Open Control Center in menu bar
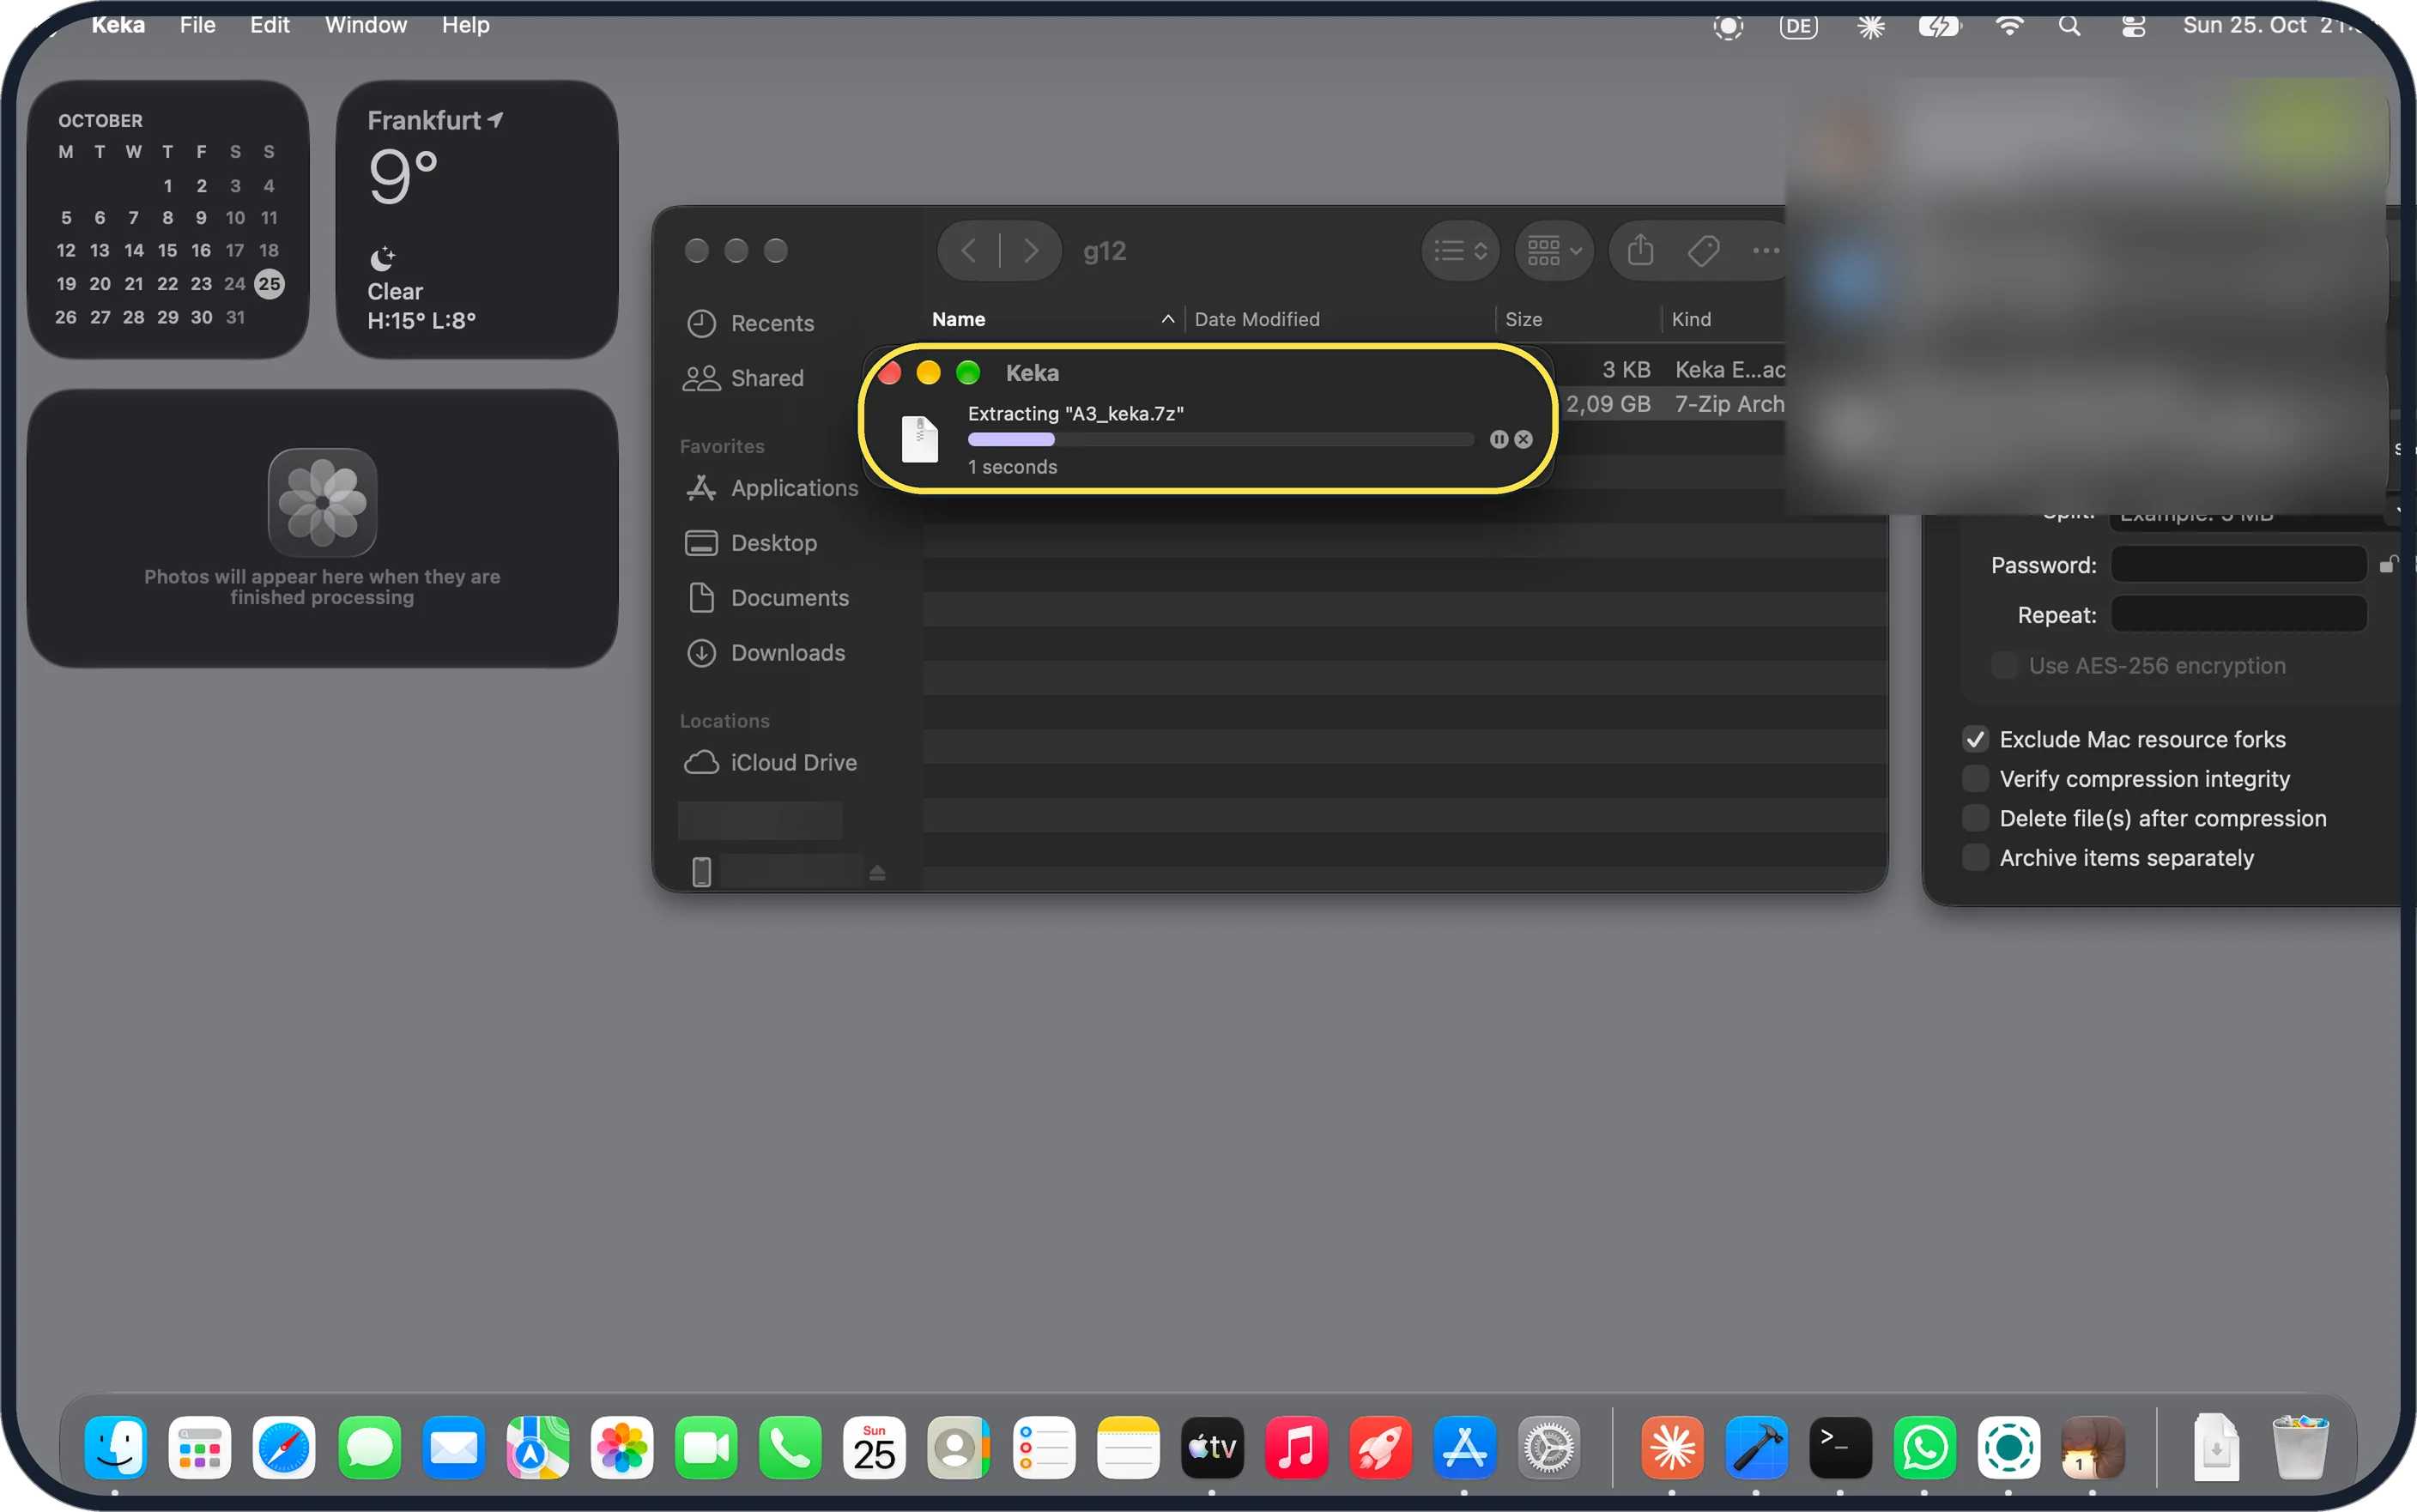Screen dimensions: 2417x1512 point(2133,26)
